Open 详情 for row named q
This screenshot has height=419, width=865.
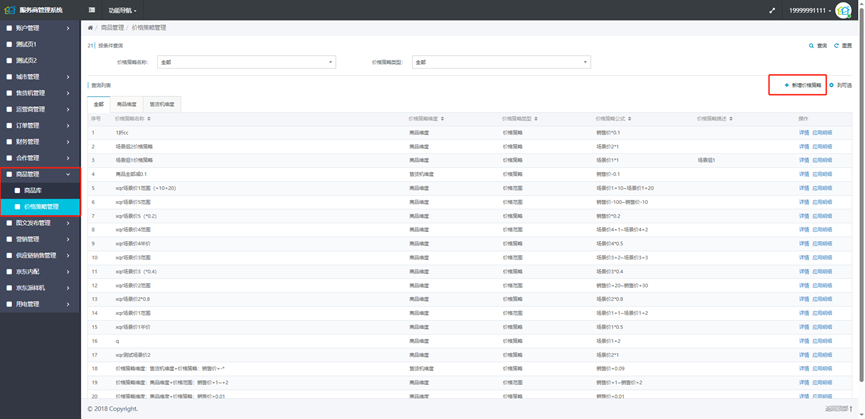[x=804, y=341]
